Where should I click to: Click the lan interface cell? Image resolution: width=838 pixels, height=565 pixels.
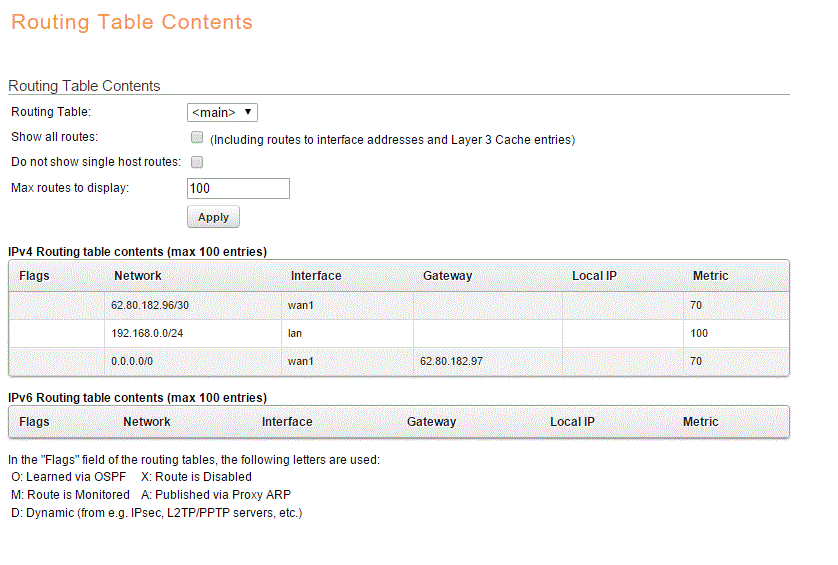[295, 334]
